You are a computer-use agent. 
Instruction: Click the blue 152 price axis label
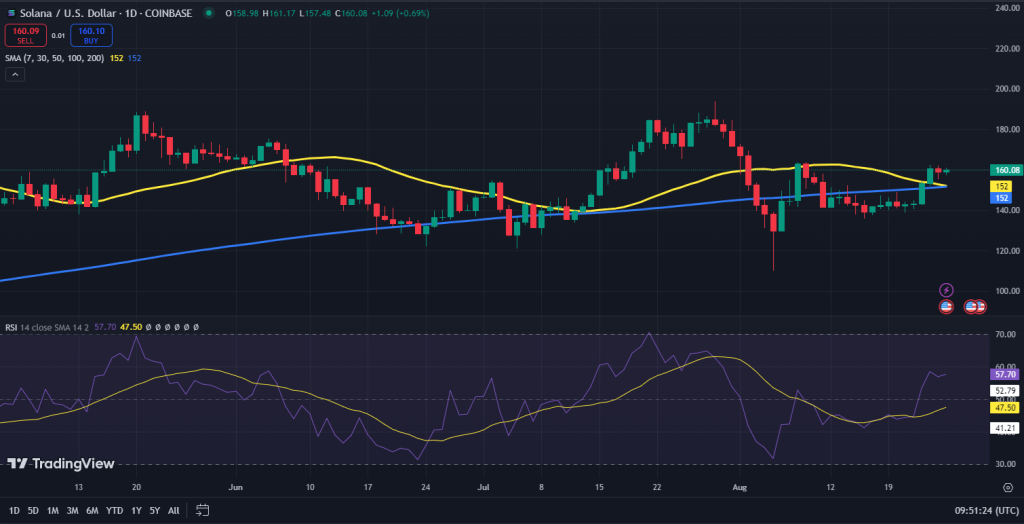1000,197
